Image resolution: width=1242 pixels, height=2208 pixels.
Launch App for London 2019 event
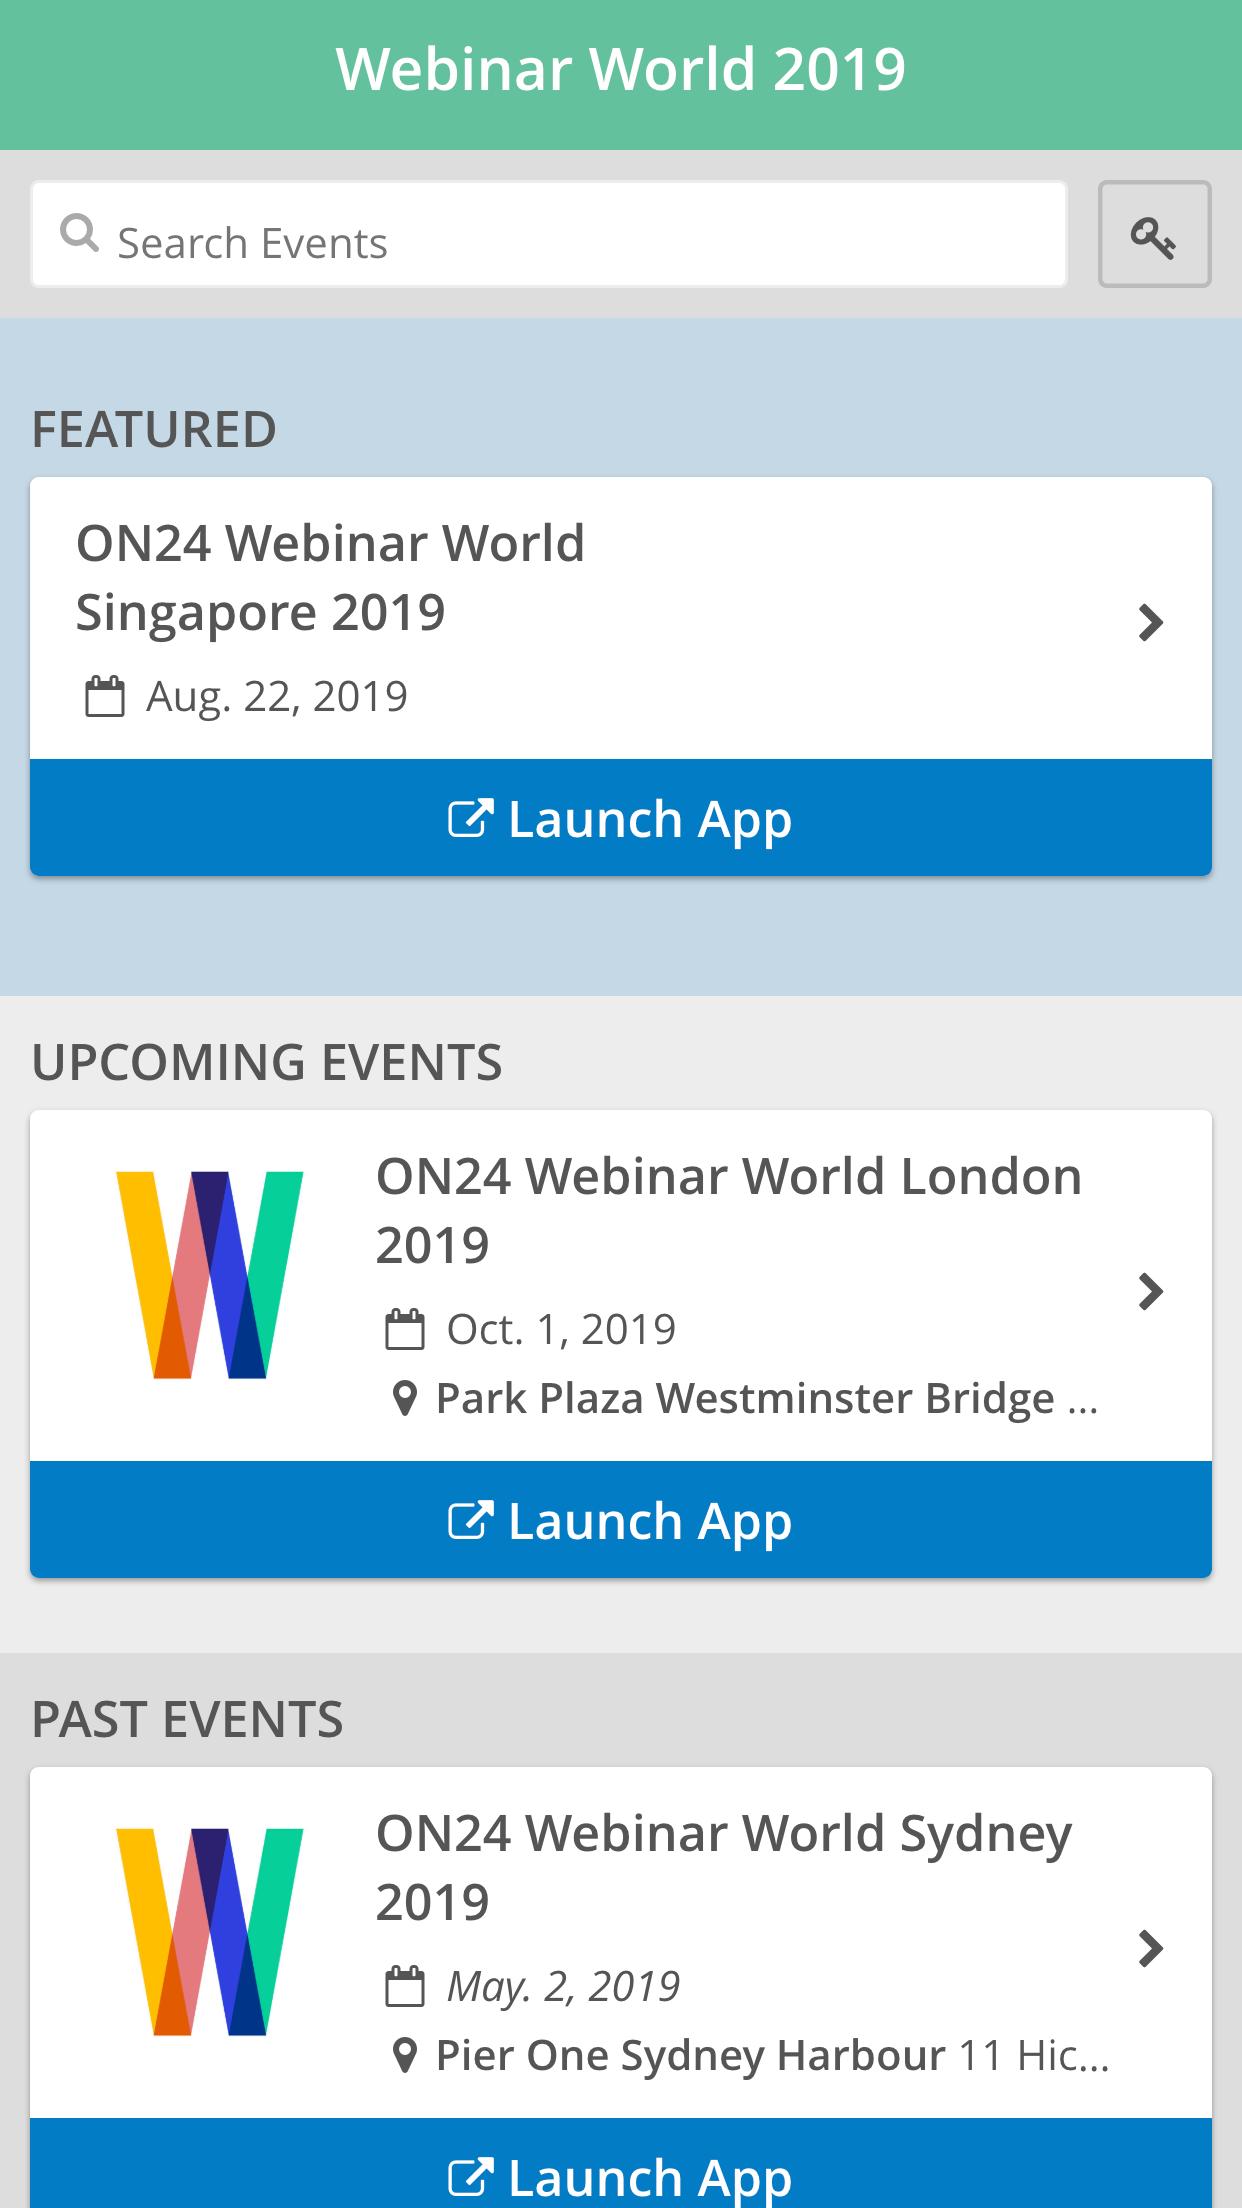(x=621, y=1520)
